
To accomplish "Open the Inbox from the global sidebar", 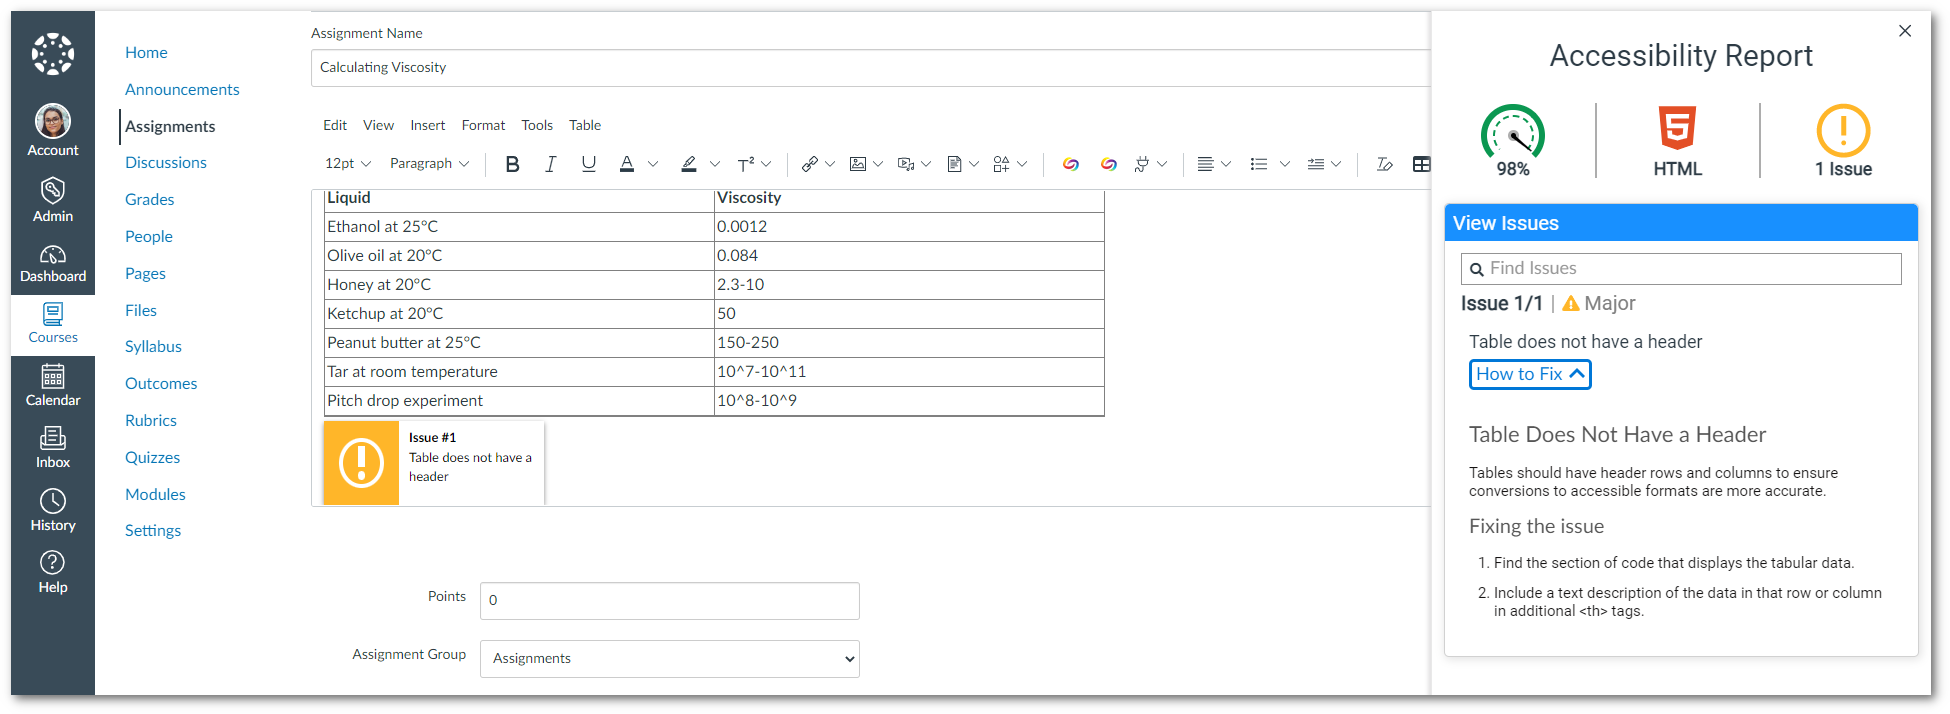I will (x=53, y=447).
